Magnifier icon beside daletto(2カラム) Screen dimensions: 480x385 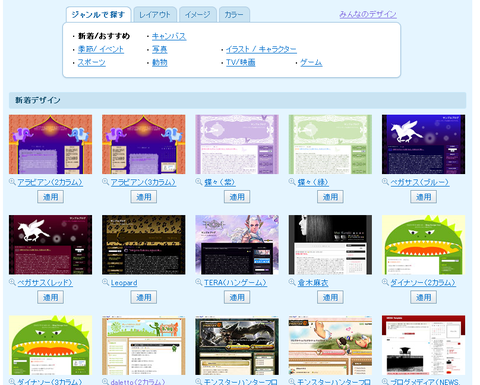pyautogui.click(x=106, y=382)
